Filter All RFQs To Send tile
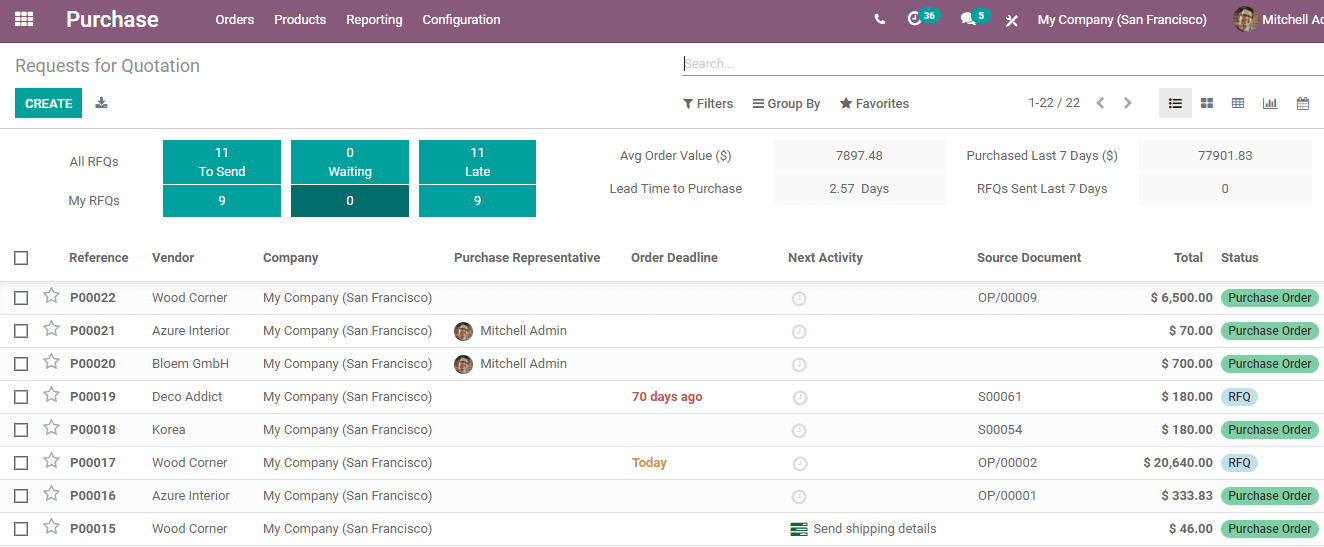 (x=222, y=162)
